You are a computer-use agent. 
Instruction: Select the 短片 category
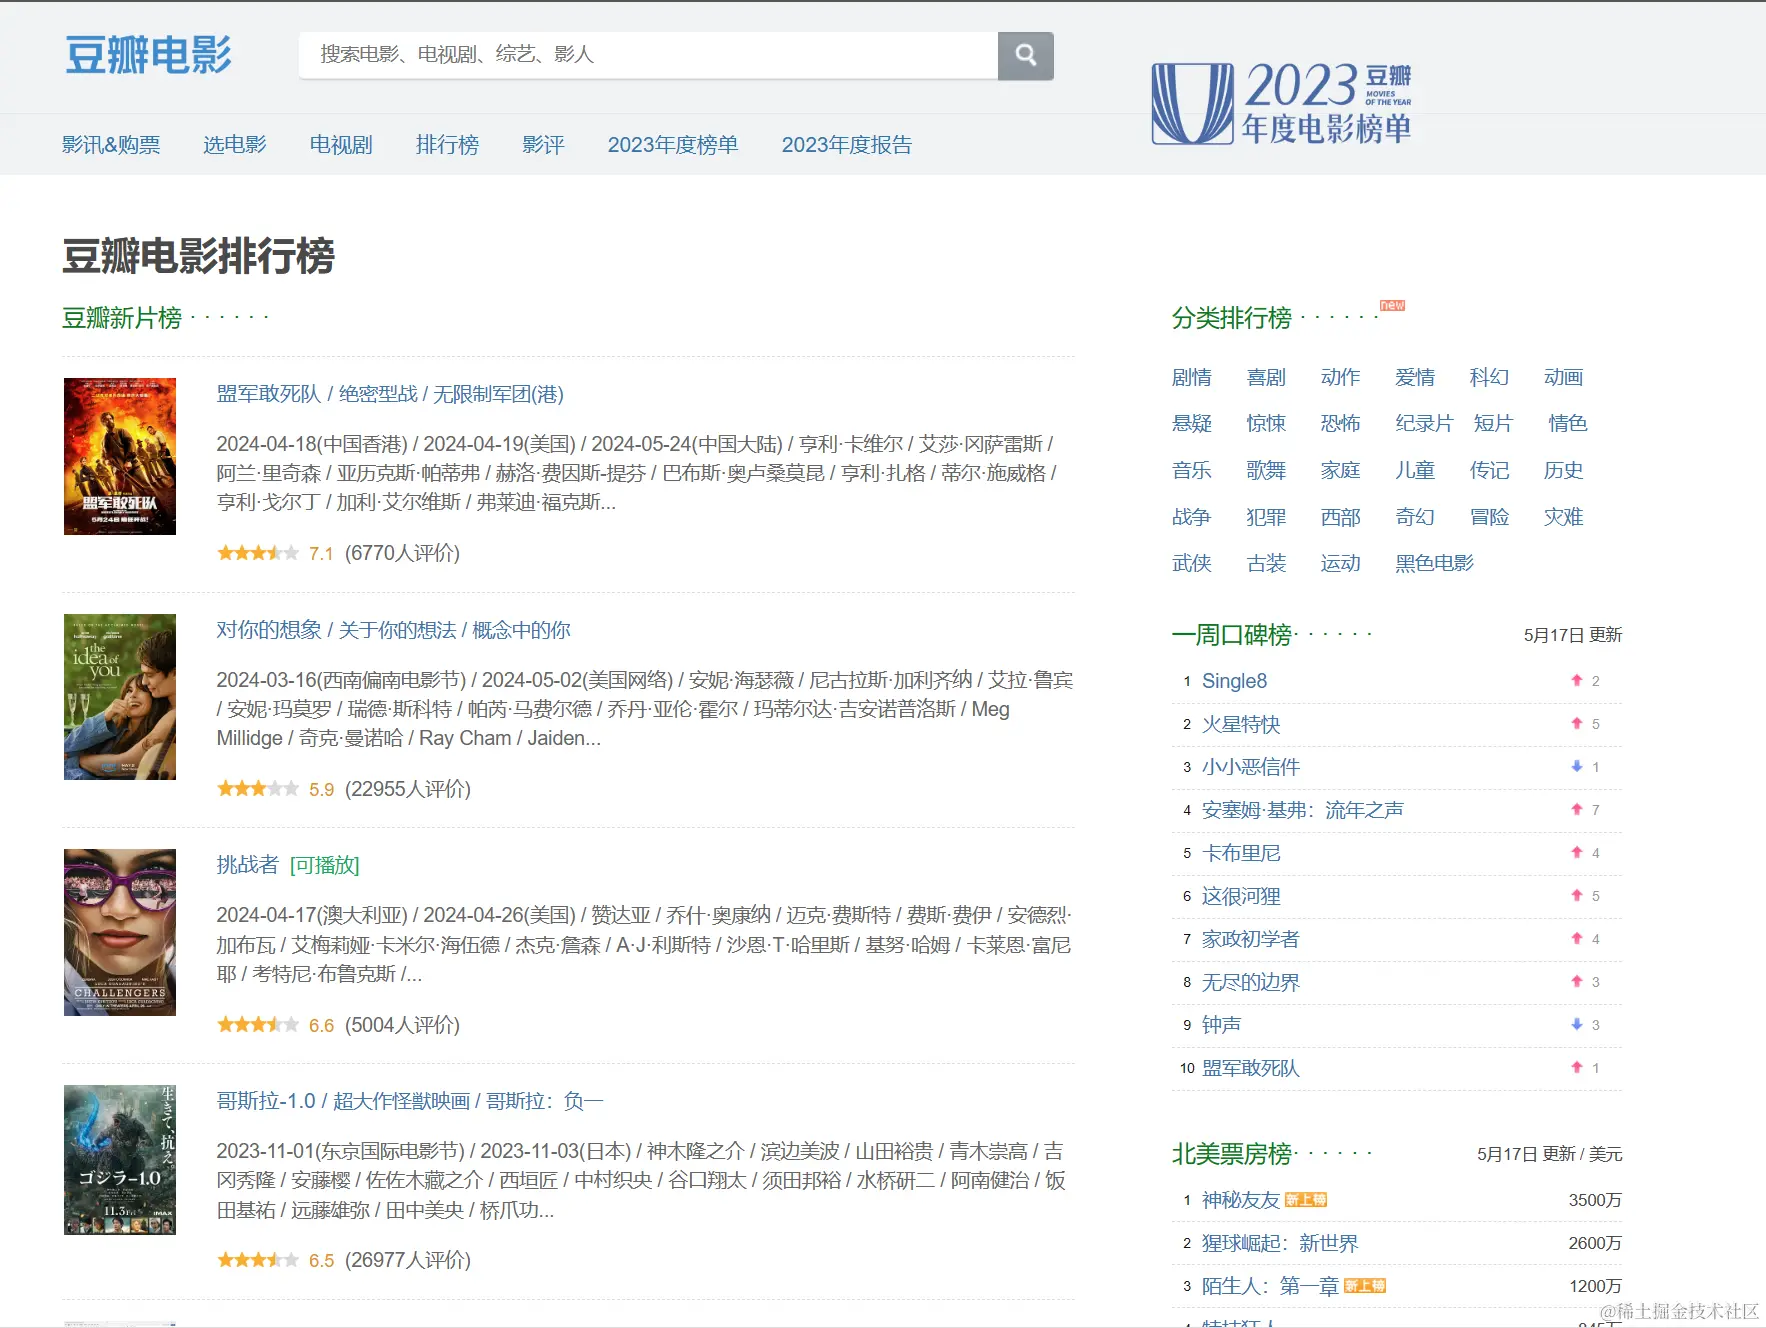pos(1493,424)
